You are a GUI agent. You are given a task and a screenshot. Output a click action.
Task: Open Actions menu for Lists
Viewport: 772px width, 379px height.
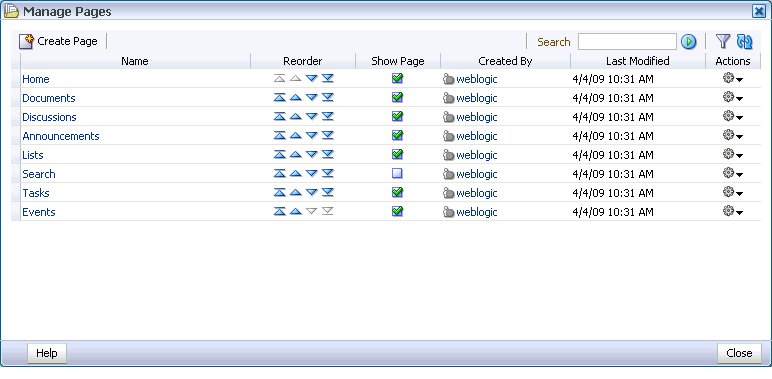pos(733,155)
